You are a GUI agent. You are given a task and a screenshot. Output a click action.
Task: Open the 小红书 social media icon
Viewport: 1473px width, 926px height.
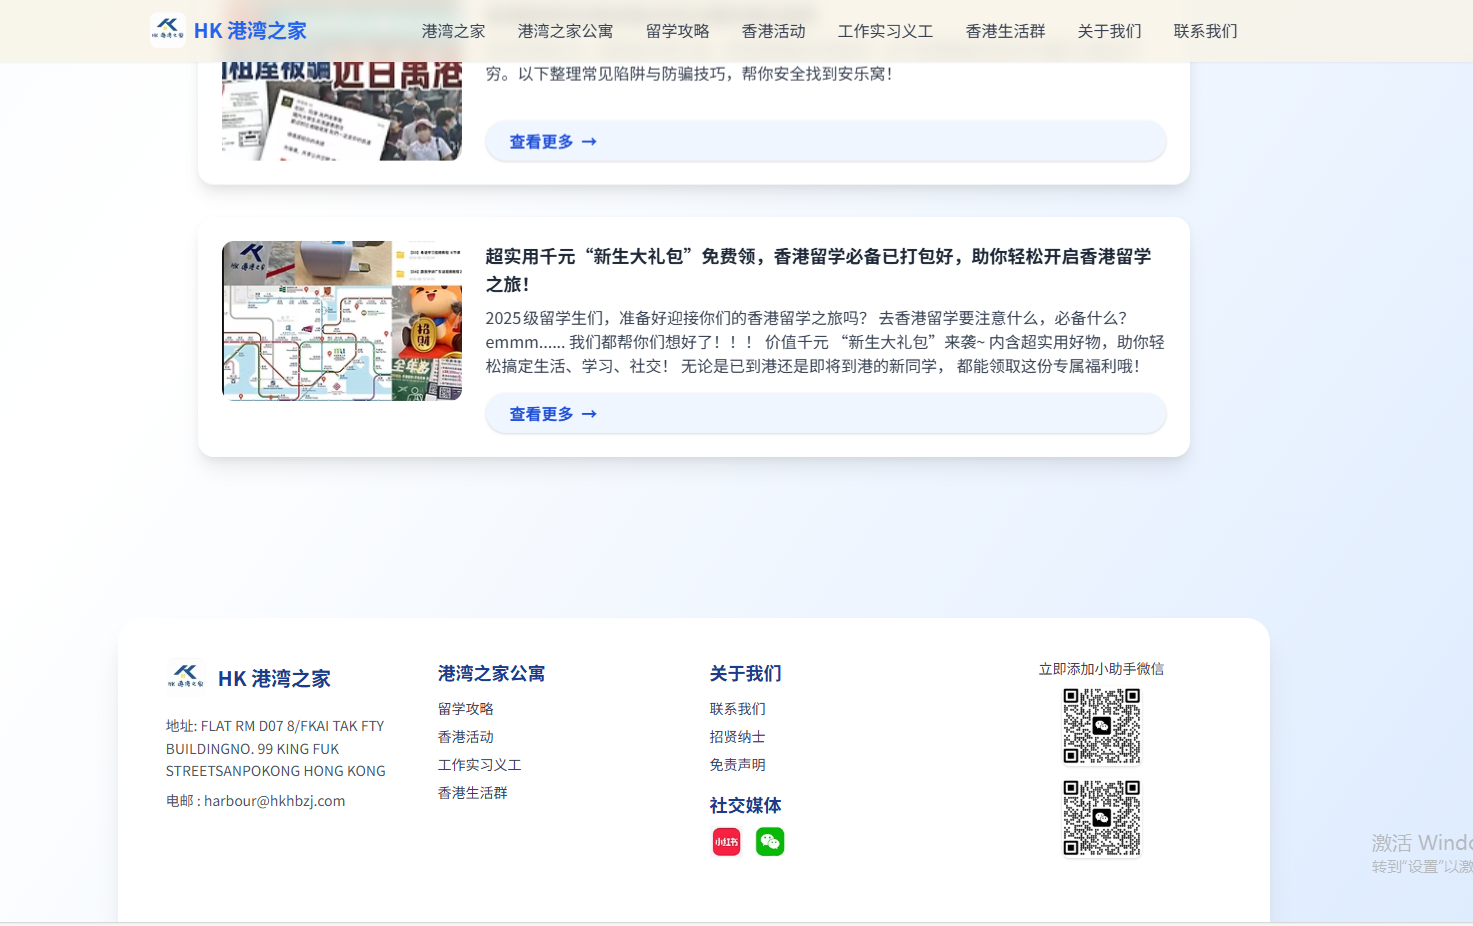pos(726,842)
